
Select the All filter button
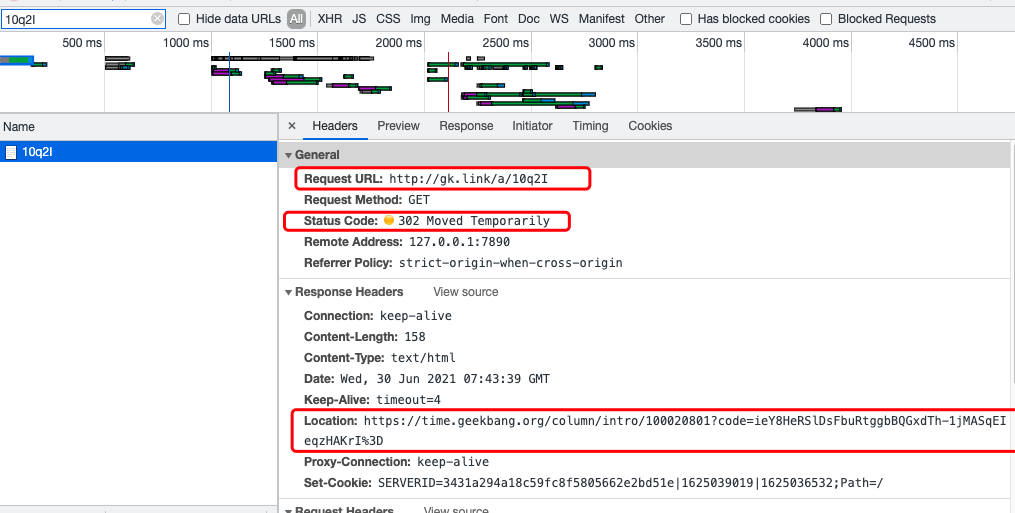click(297, 19)
